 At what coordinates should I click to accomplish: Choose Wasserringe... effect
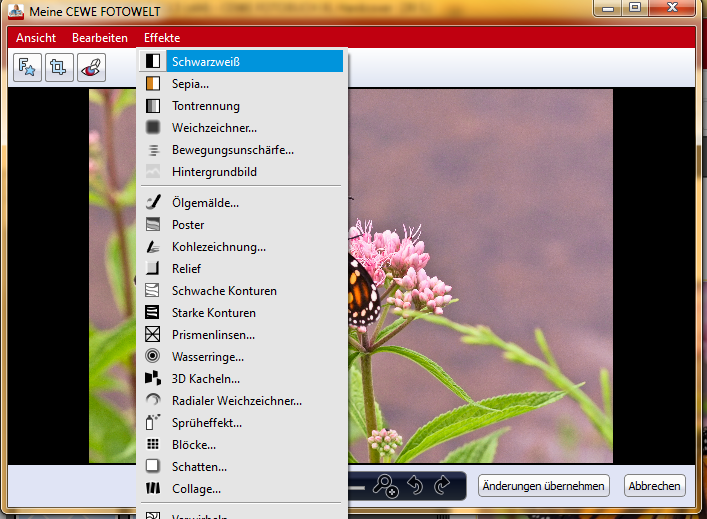(241, 357)
